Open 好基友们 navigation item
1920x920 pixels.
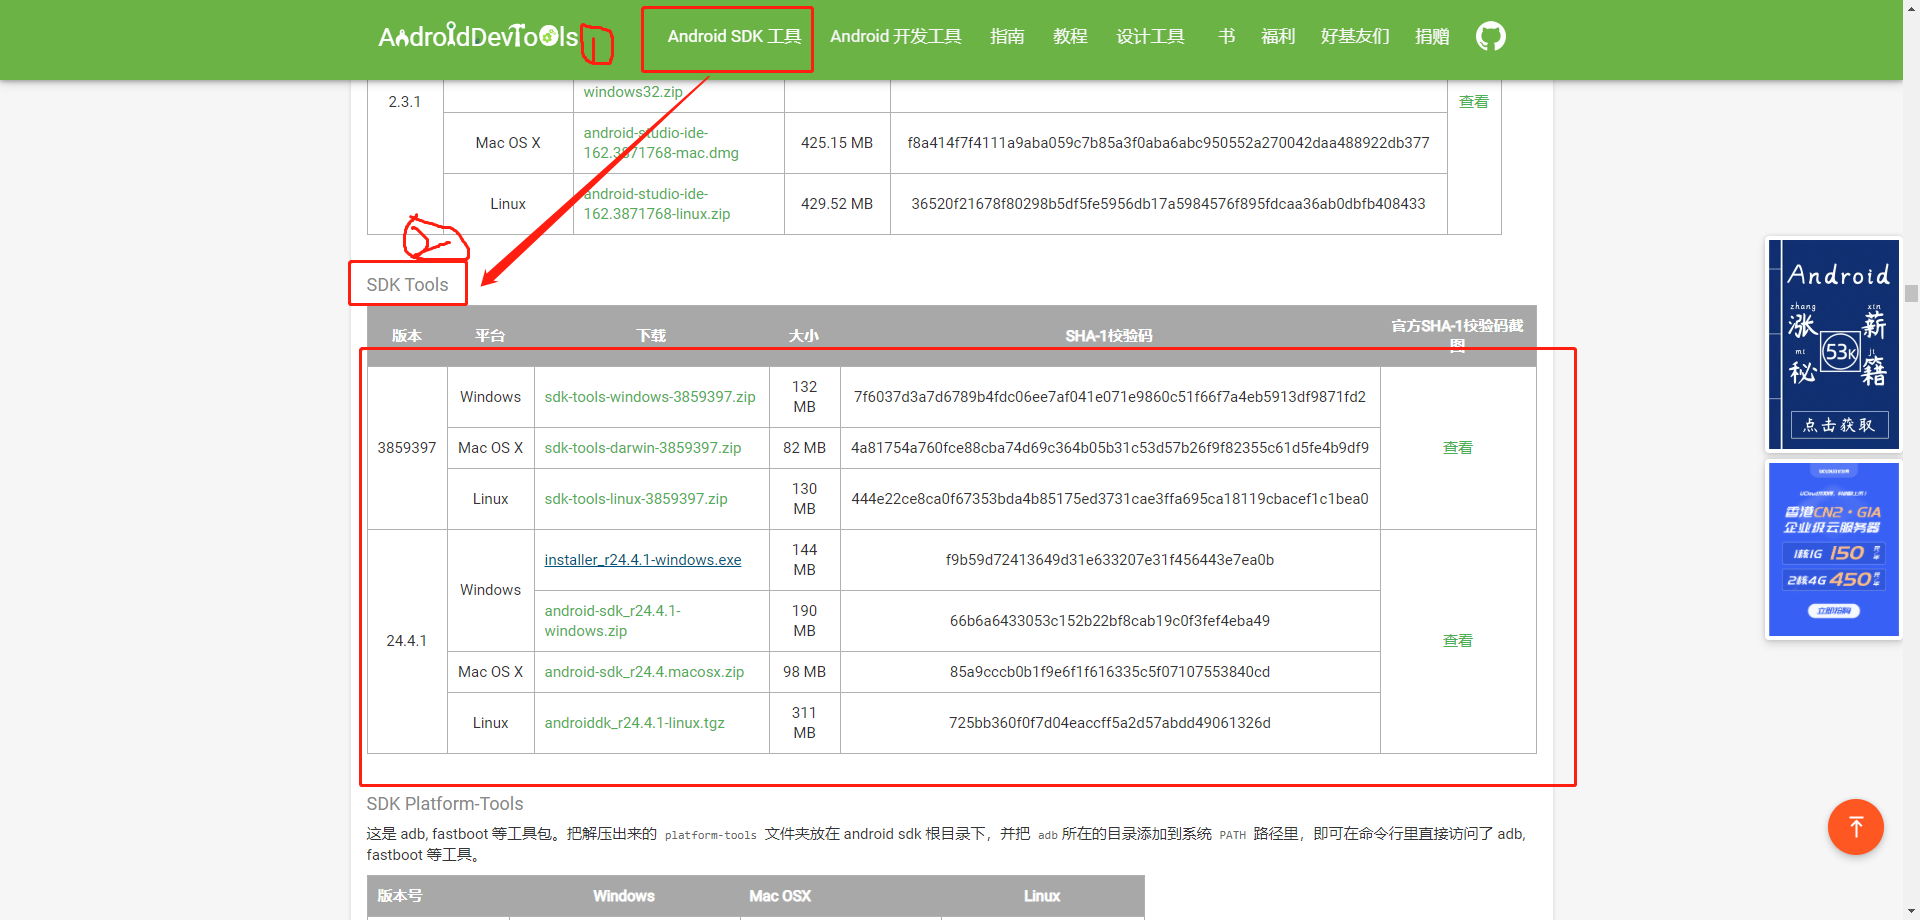tap(1355, 37)
